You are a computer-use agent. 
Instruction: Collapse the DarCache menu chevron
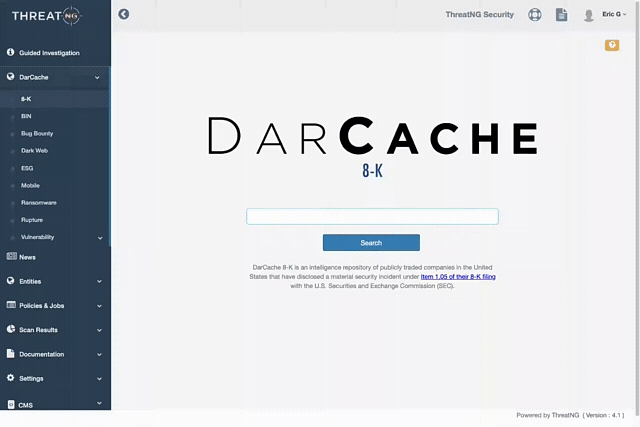97,77
